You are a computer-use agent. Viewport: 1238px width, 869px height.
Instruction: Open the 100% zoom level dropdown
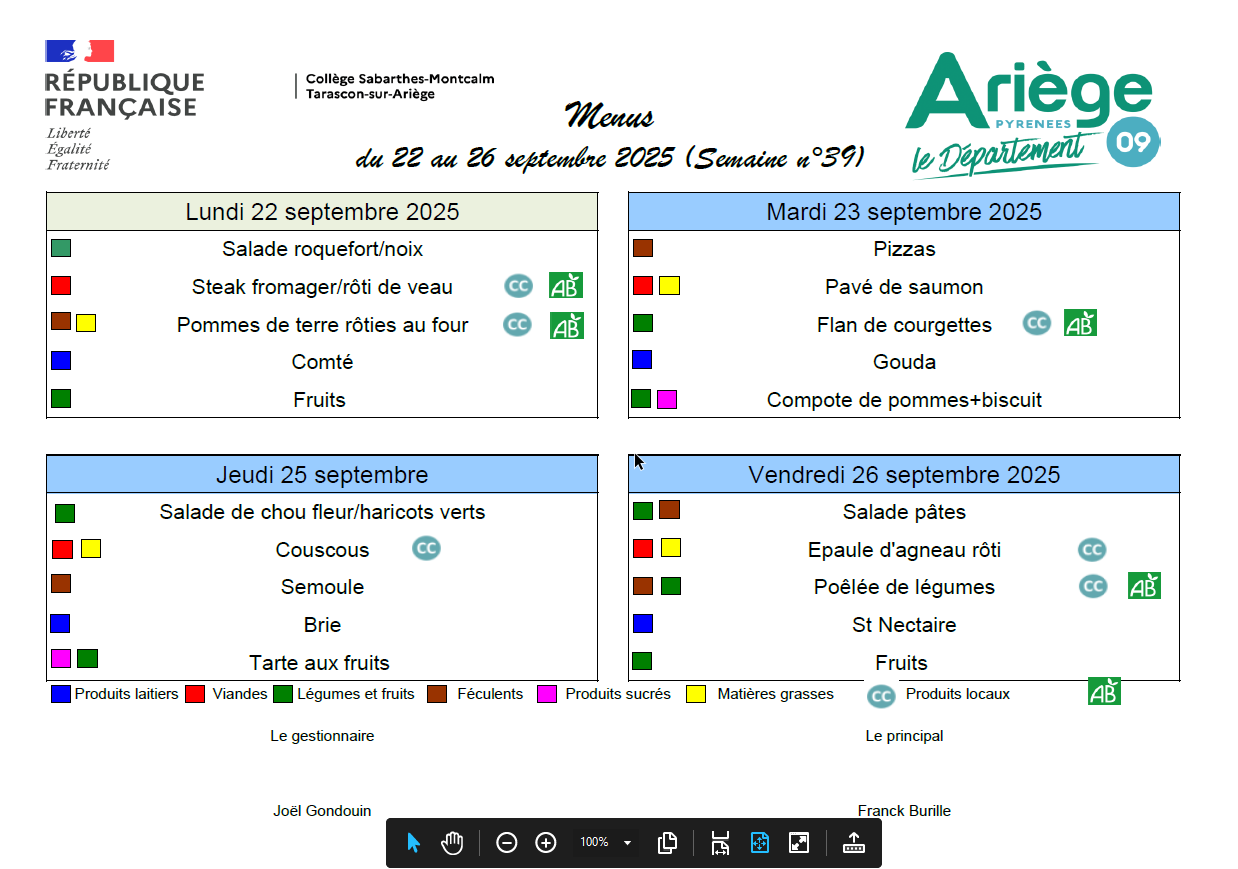605,843
